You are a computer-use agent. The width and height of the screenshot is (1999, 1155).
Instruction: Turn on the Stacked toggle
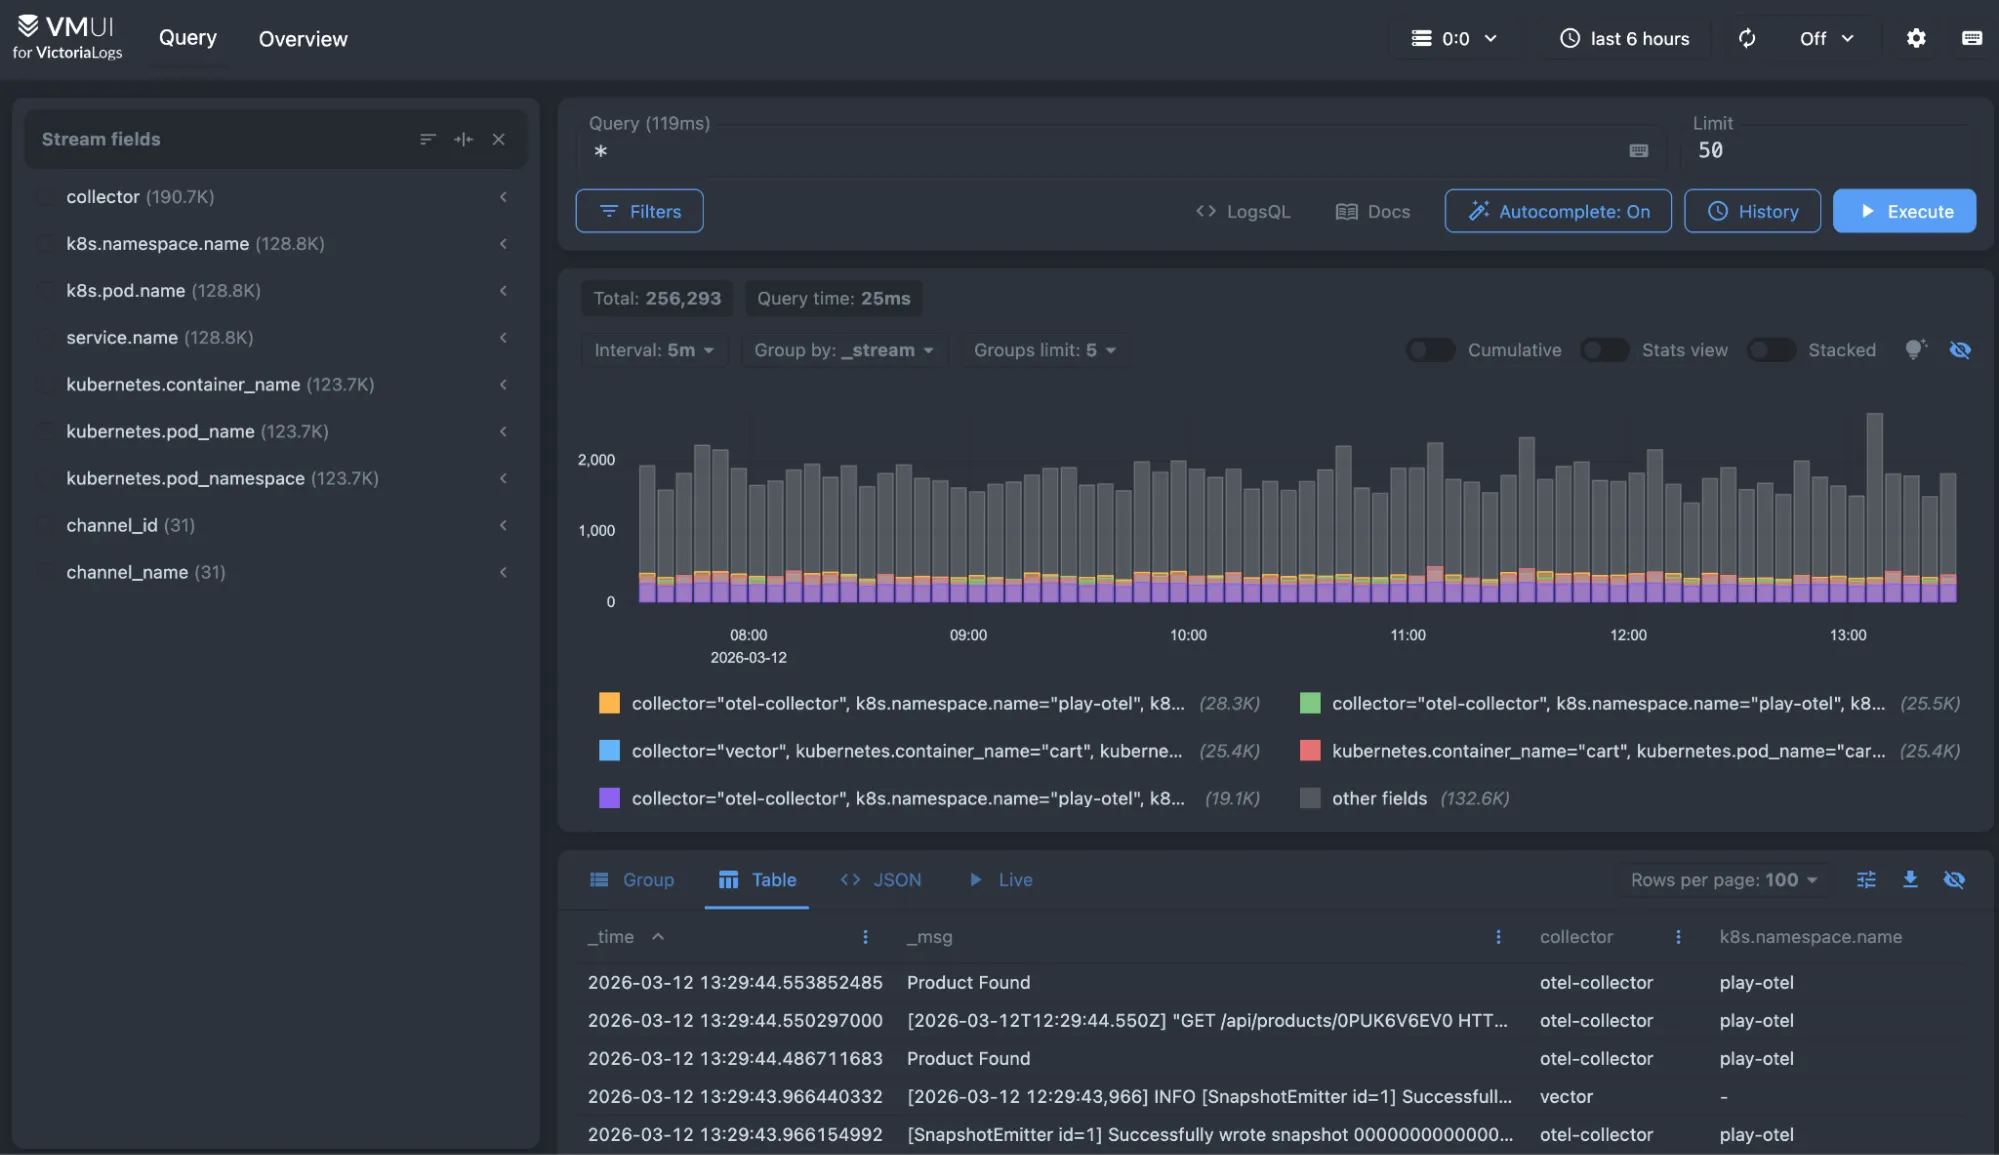1770,350
